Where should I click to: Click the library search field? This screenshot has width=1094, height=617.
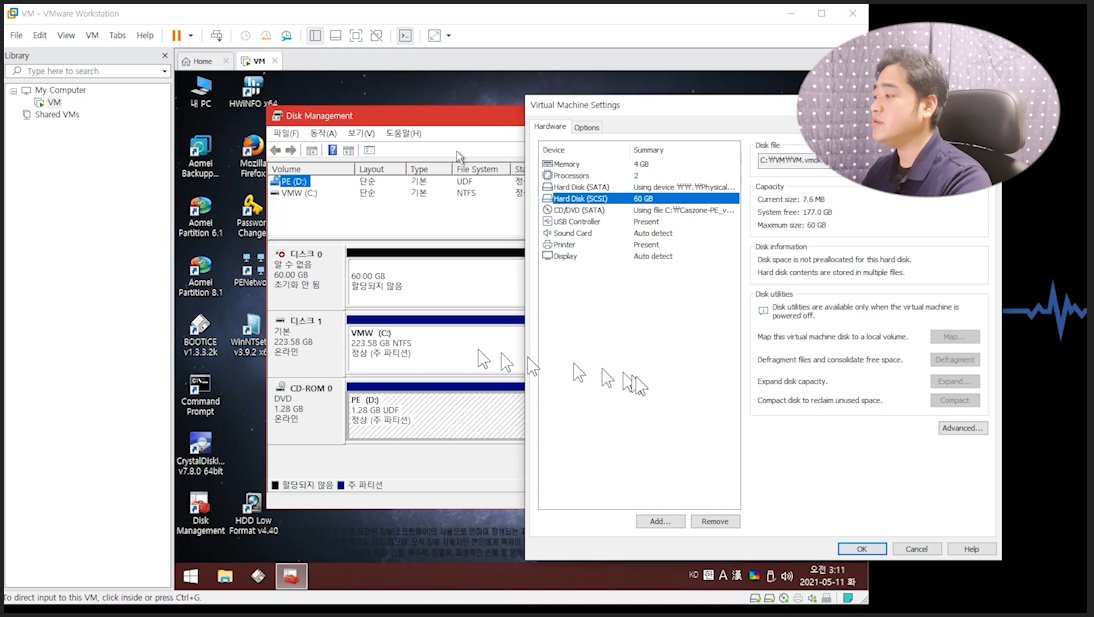(88, 71)
